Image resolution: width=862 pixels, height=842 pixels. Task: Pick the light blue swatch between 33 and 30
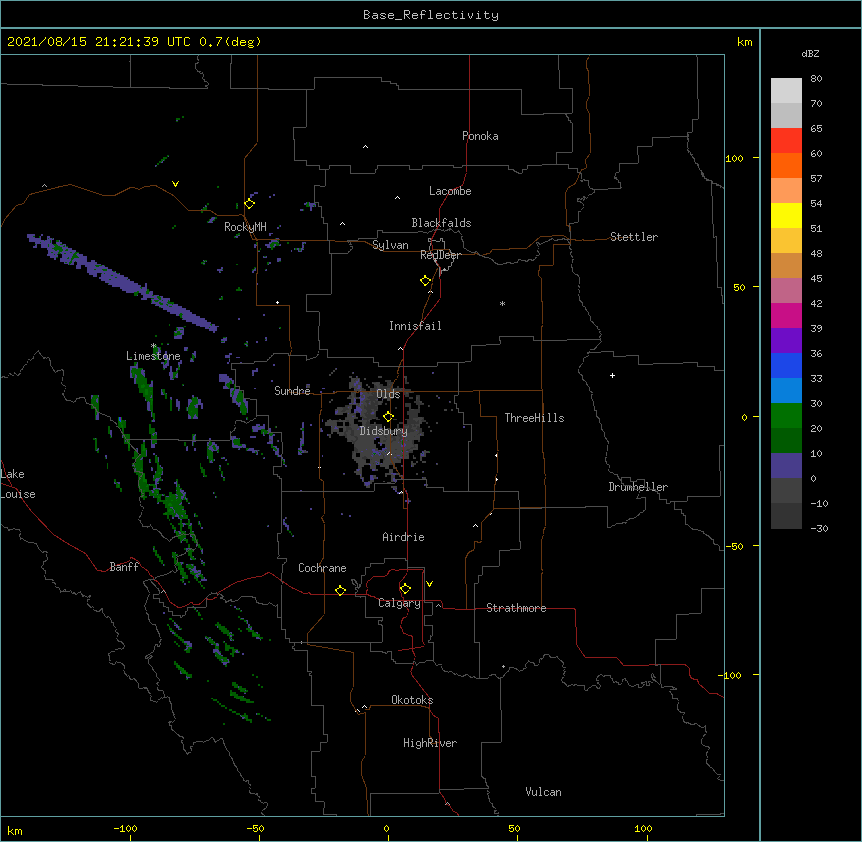[786, 390]
